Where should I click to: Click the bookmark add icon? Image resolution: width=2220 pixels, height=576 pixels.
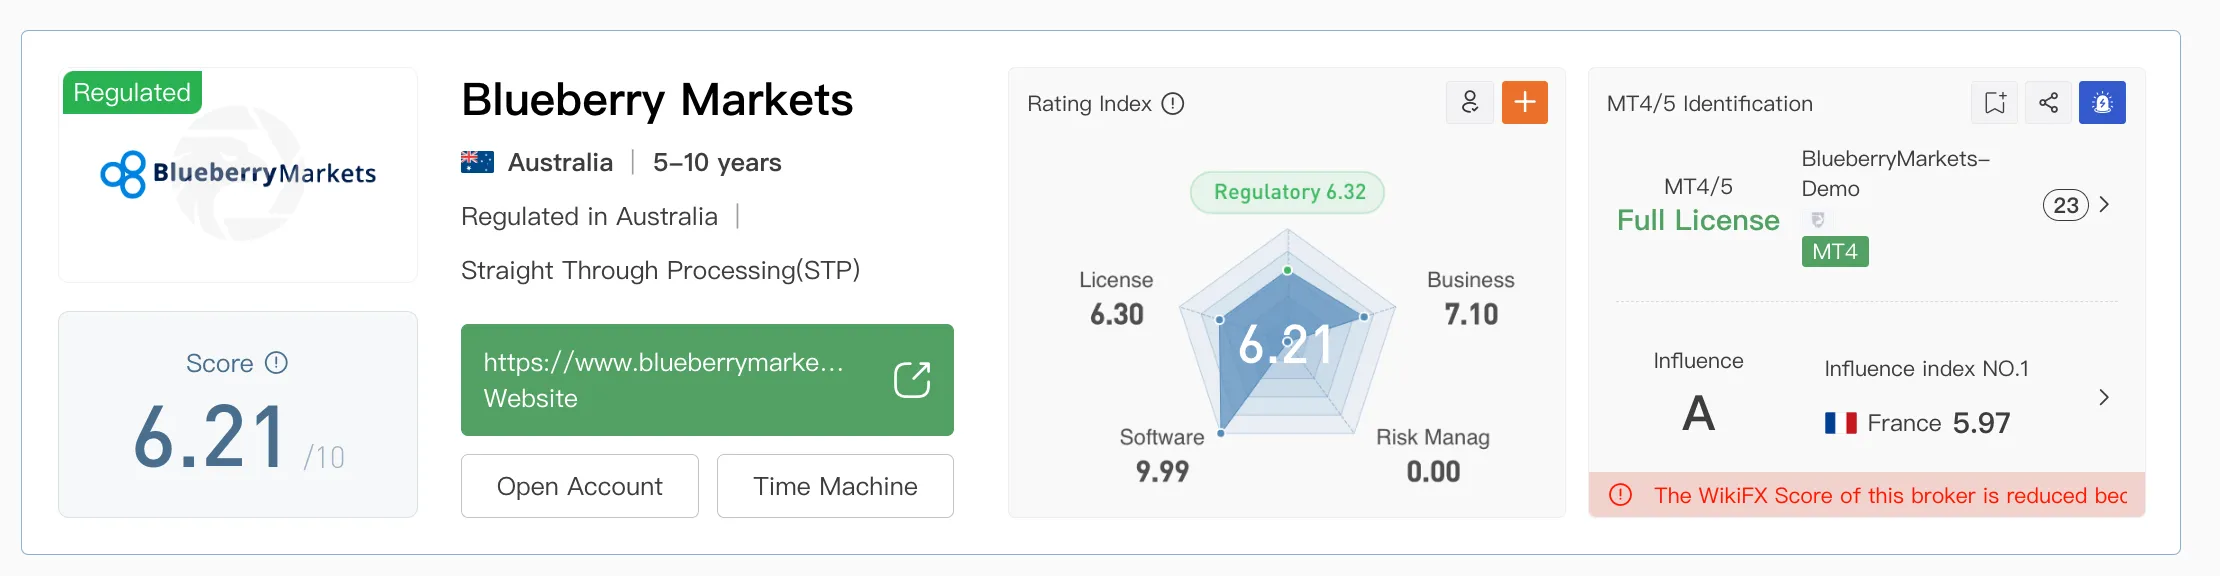click(1995, 102)
